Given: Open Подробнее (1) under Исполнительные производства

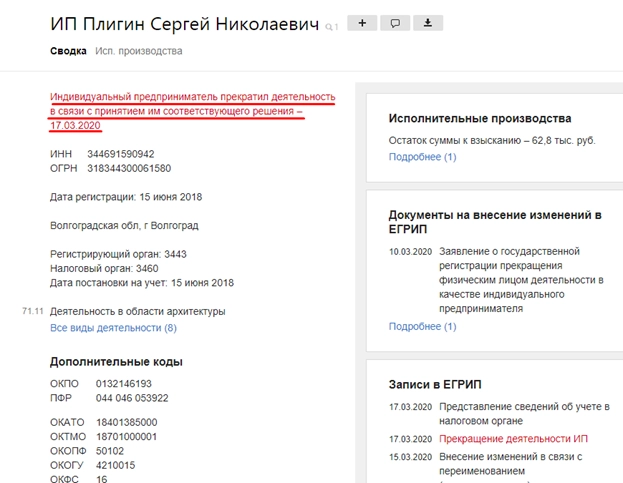Looking at the screenshot, I should tap(422, 157).
